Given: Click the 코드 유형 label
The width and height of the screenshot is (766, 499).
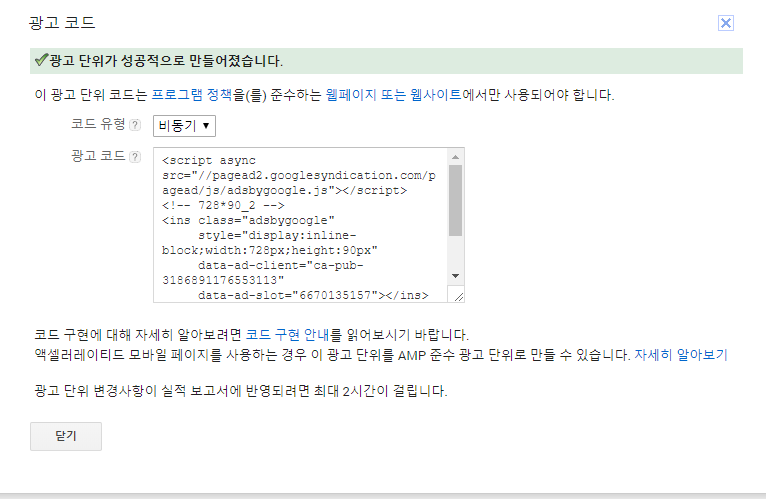Looking at the screenshot, I should (98, 124).
